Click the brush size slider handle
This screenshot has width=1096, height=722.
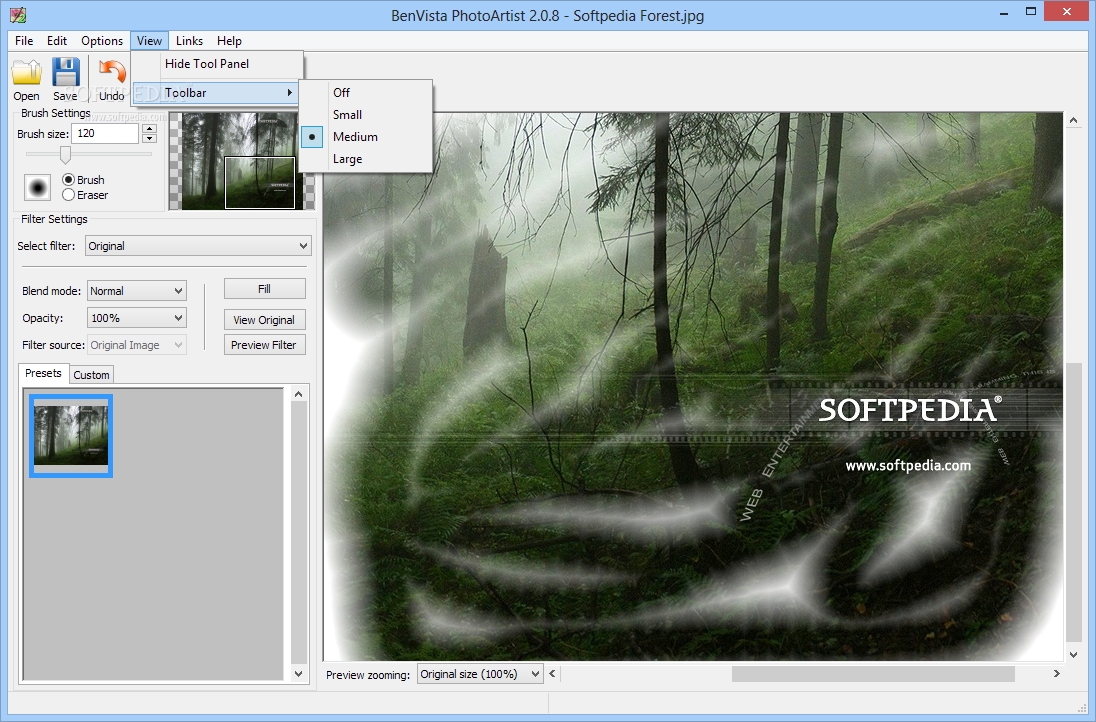pos(65,154)
